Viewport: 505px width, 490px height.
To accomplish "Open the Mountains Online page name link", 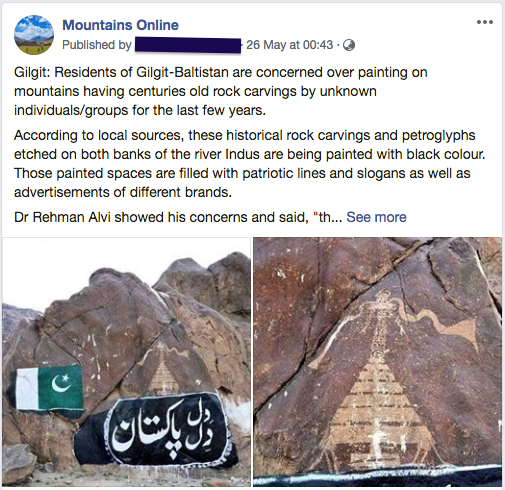I will point(120,25).
